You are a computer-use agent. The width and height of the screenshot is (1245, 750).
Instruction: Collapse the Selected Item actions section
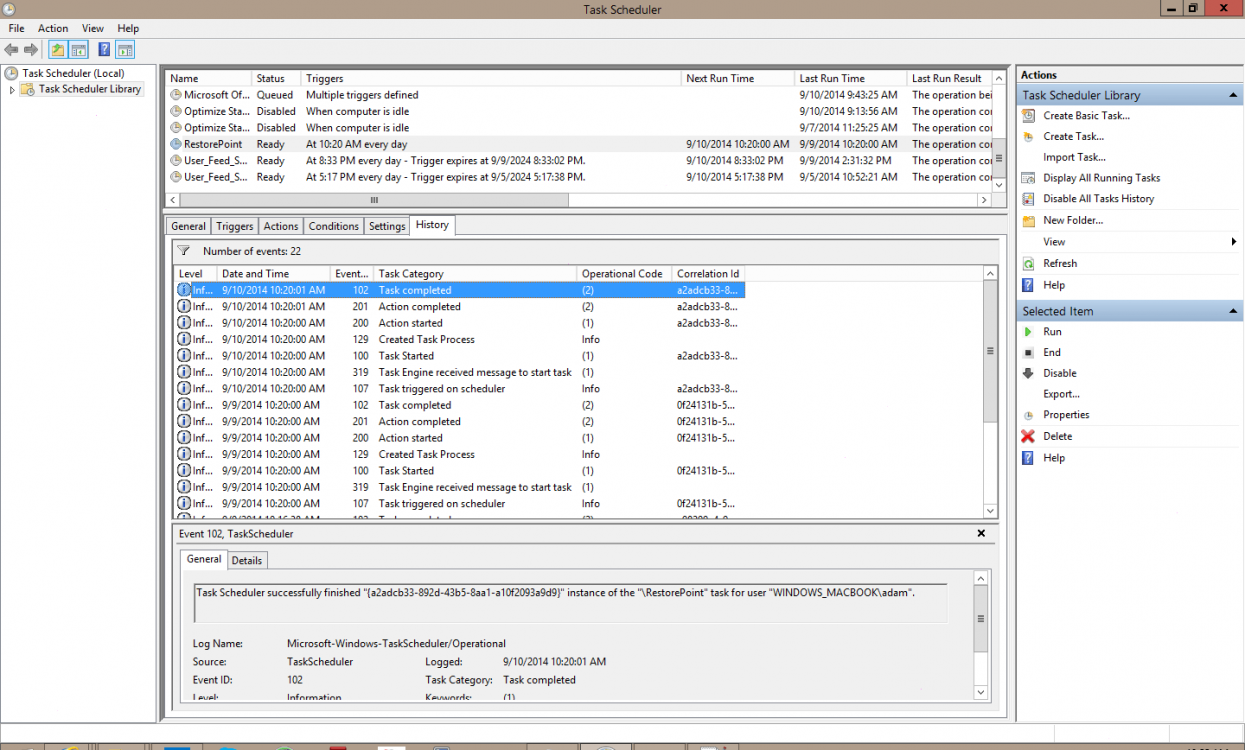[x=1234, y=312]
